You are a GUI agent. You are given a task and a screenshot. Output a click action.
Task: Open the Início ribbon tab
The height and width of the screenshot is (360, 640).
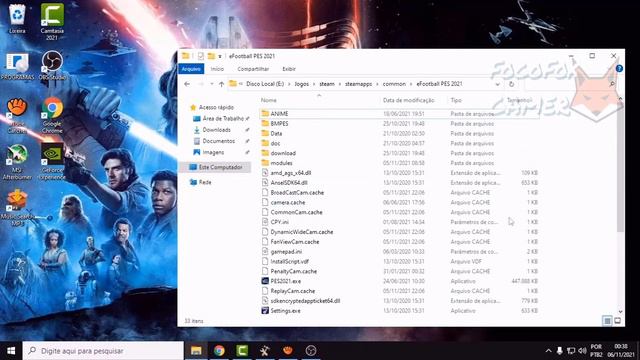click(x=217, y=69)
